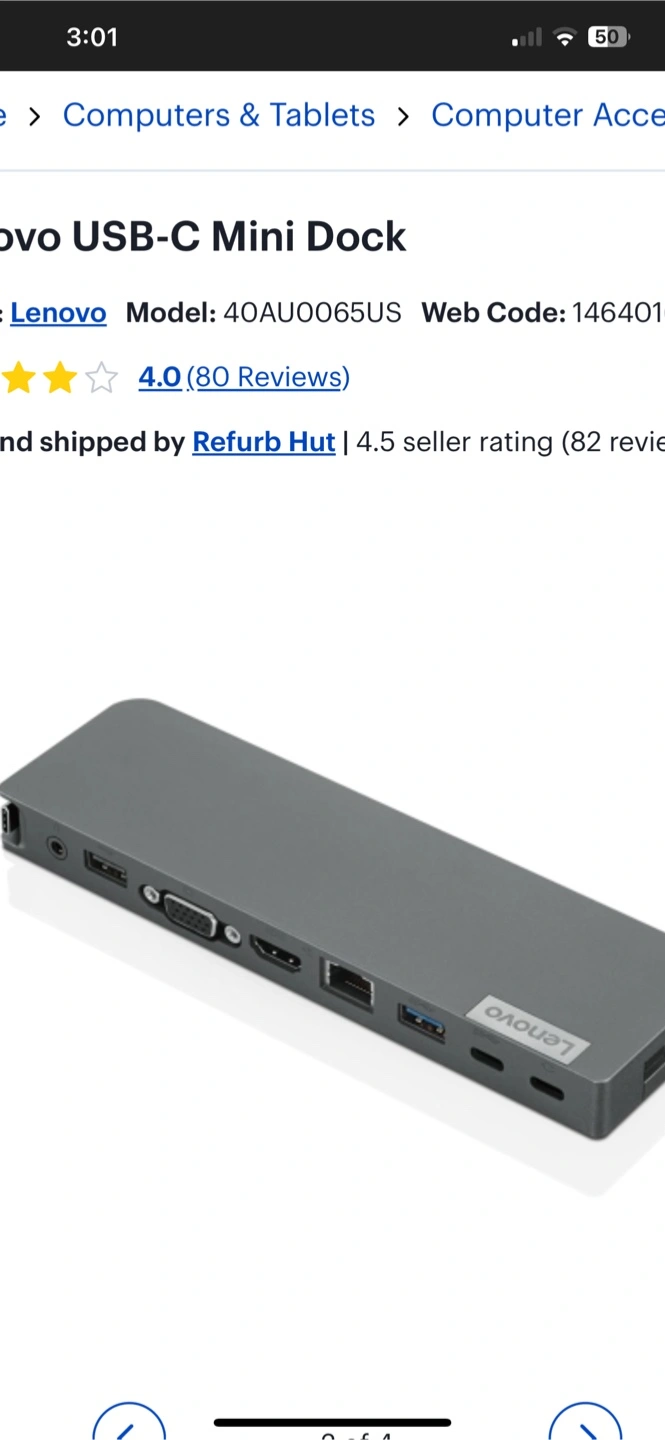
Task: Go to next product image arrow
Action: point(585,1422)
